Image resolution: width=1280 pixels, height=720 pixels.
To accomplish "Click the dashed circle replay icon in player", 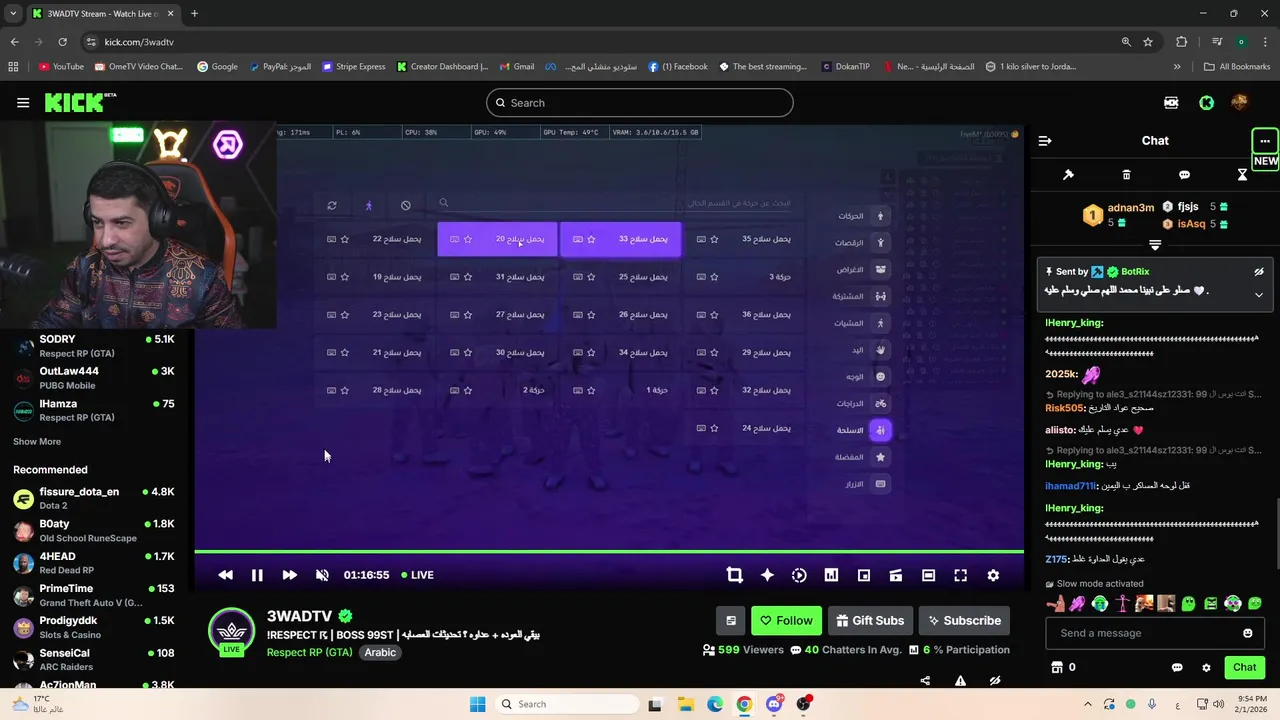I will click(x=799, y=575).
